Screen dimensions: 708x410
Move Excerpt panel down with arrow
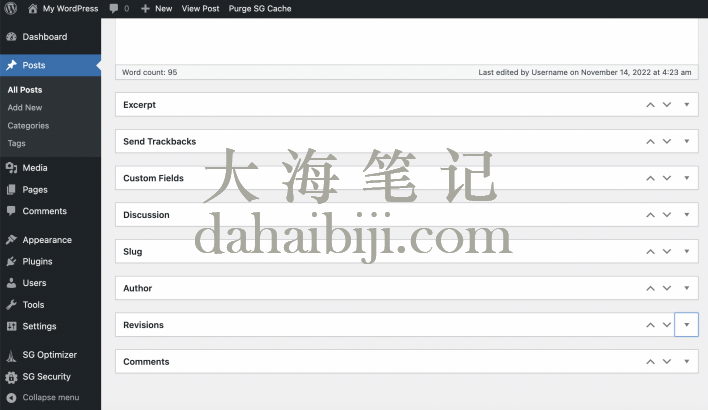(x=667, y=105)
